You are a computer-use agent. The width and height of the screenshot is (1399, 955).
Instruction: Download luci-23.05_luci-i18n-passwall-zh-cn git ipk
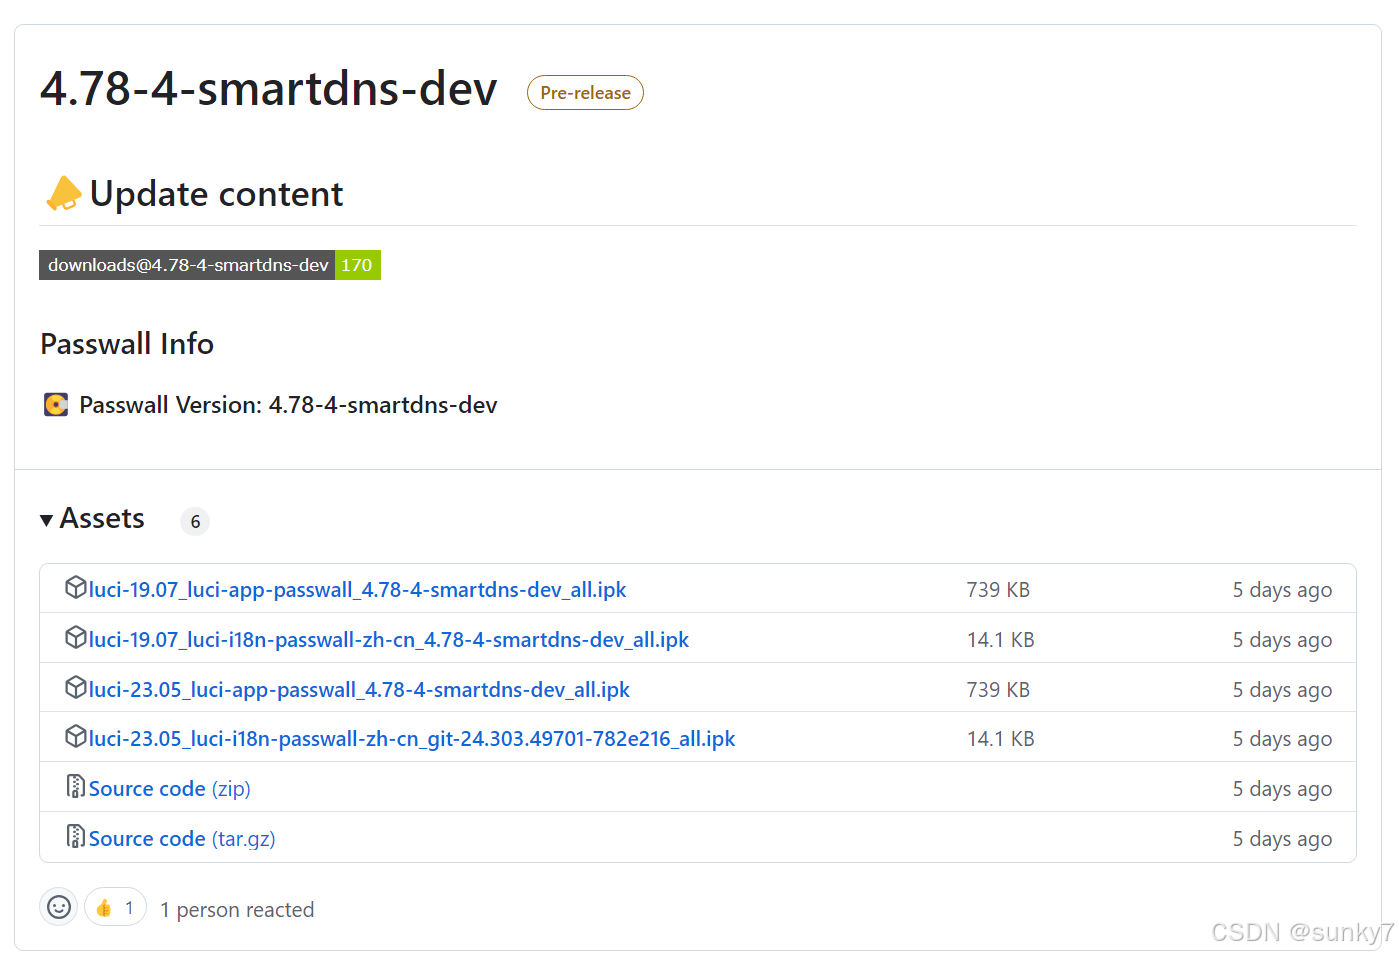(x=411, y=739)
